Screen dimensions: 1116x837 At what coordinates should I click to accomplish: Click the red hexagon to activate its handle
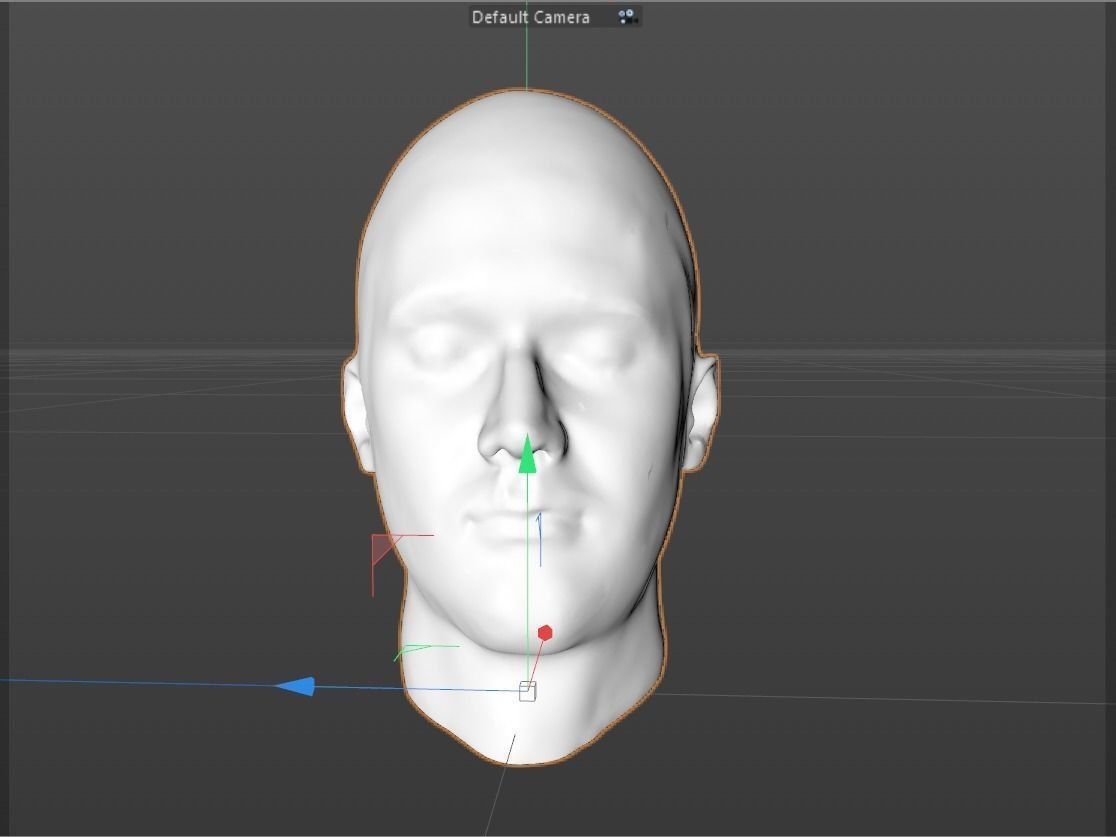[x=543, y=631]
